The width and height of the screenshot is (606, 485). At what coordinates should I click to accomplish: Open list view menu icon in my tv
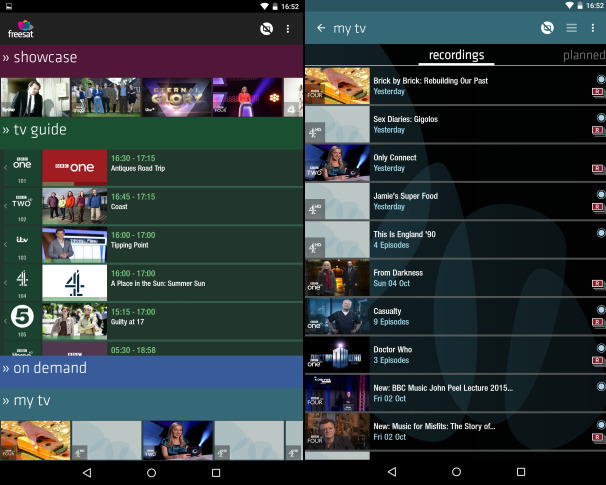coord(572,28)
